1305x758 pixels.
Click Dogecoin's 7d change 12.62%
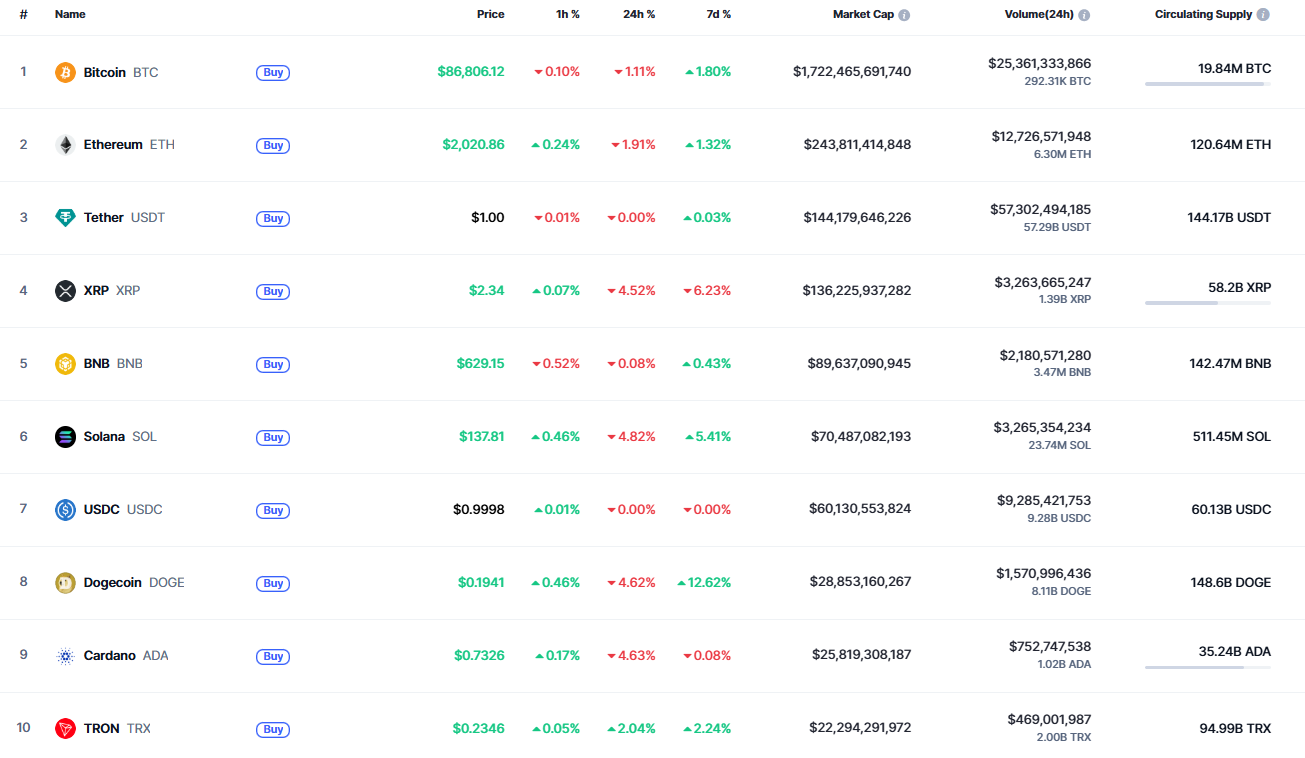pyautogui.click(x=705, y=583)
